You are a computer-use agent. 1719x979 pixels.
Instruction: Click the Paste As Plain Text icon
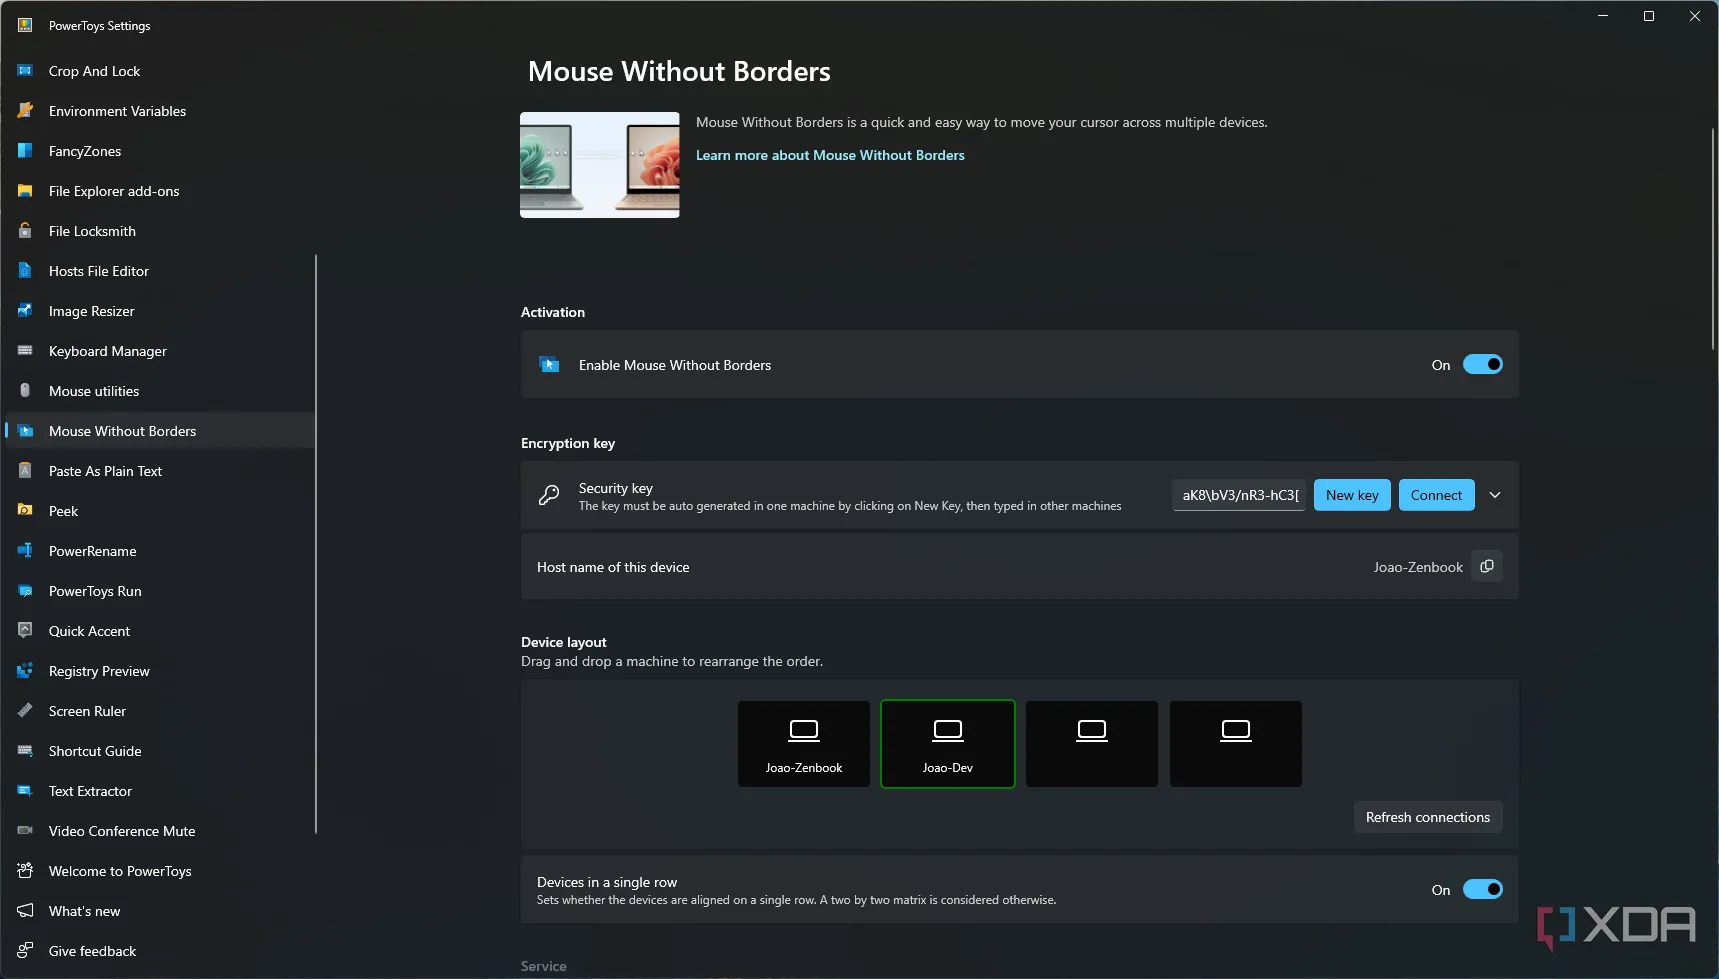(x=25, y=471)
